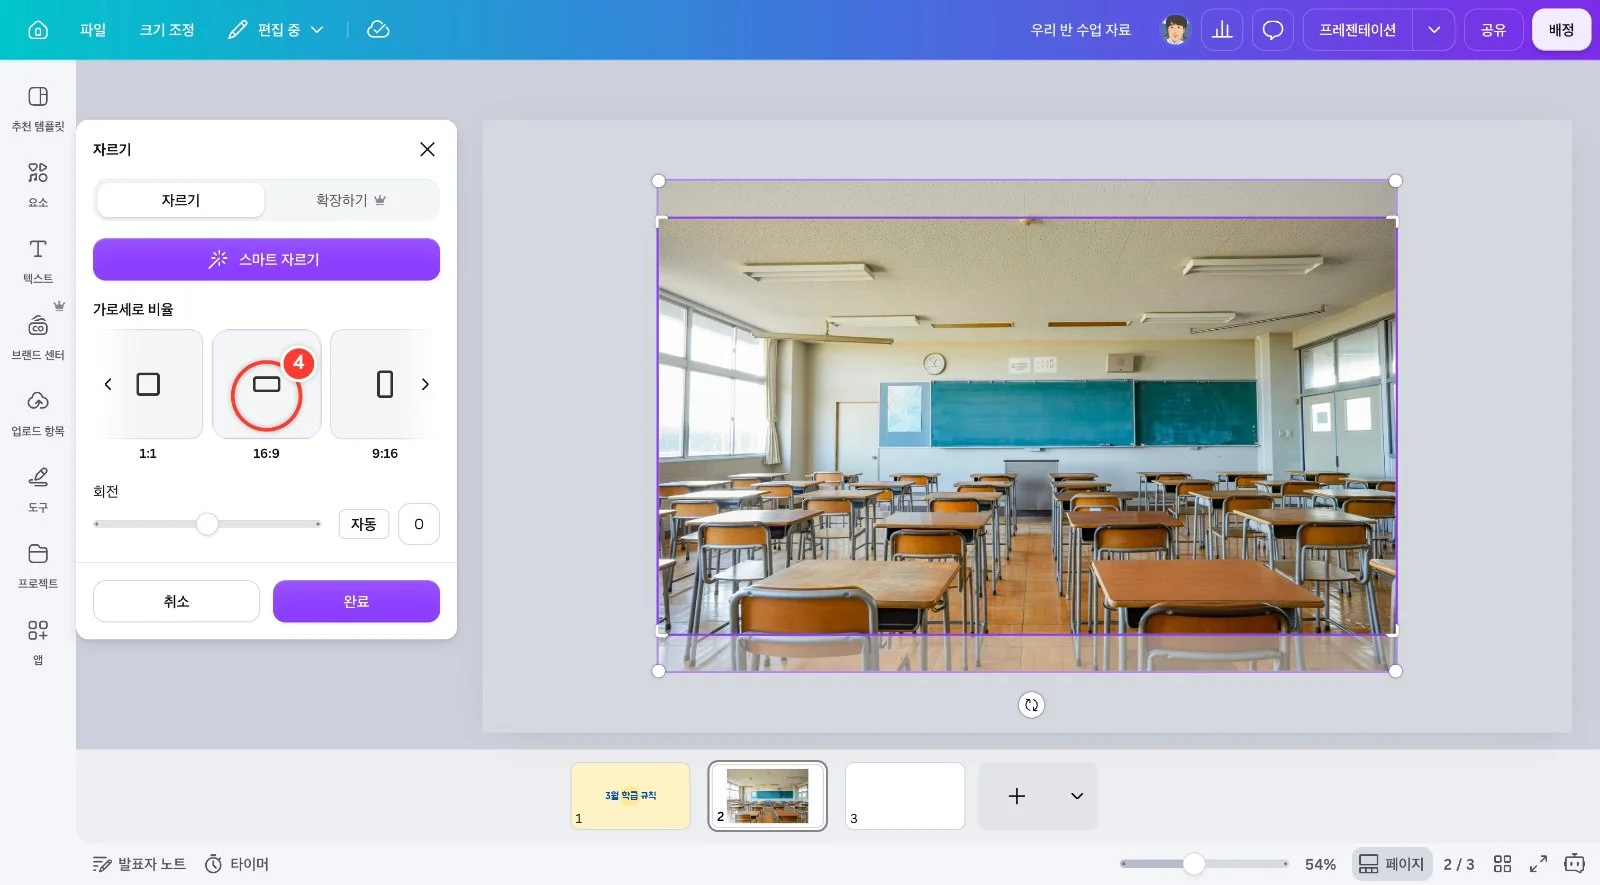Open the 편집 중 mode dropdown
1600x885 pixels.
click(276, 30)
